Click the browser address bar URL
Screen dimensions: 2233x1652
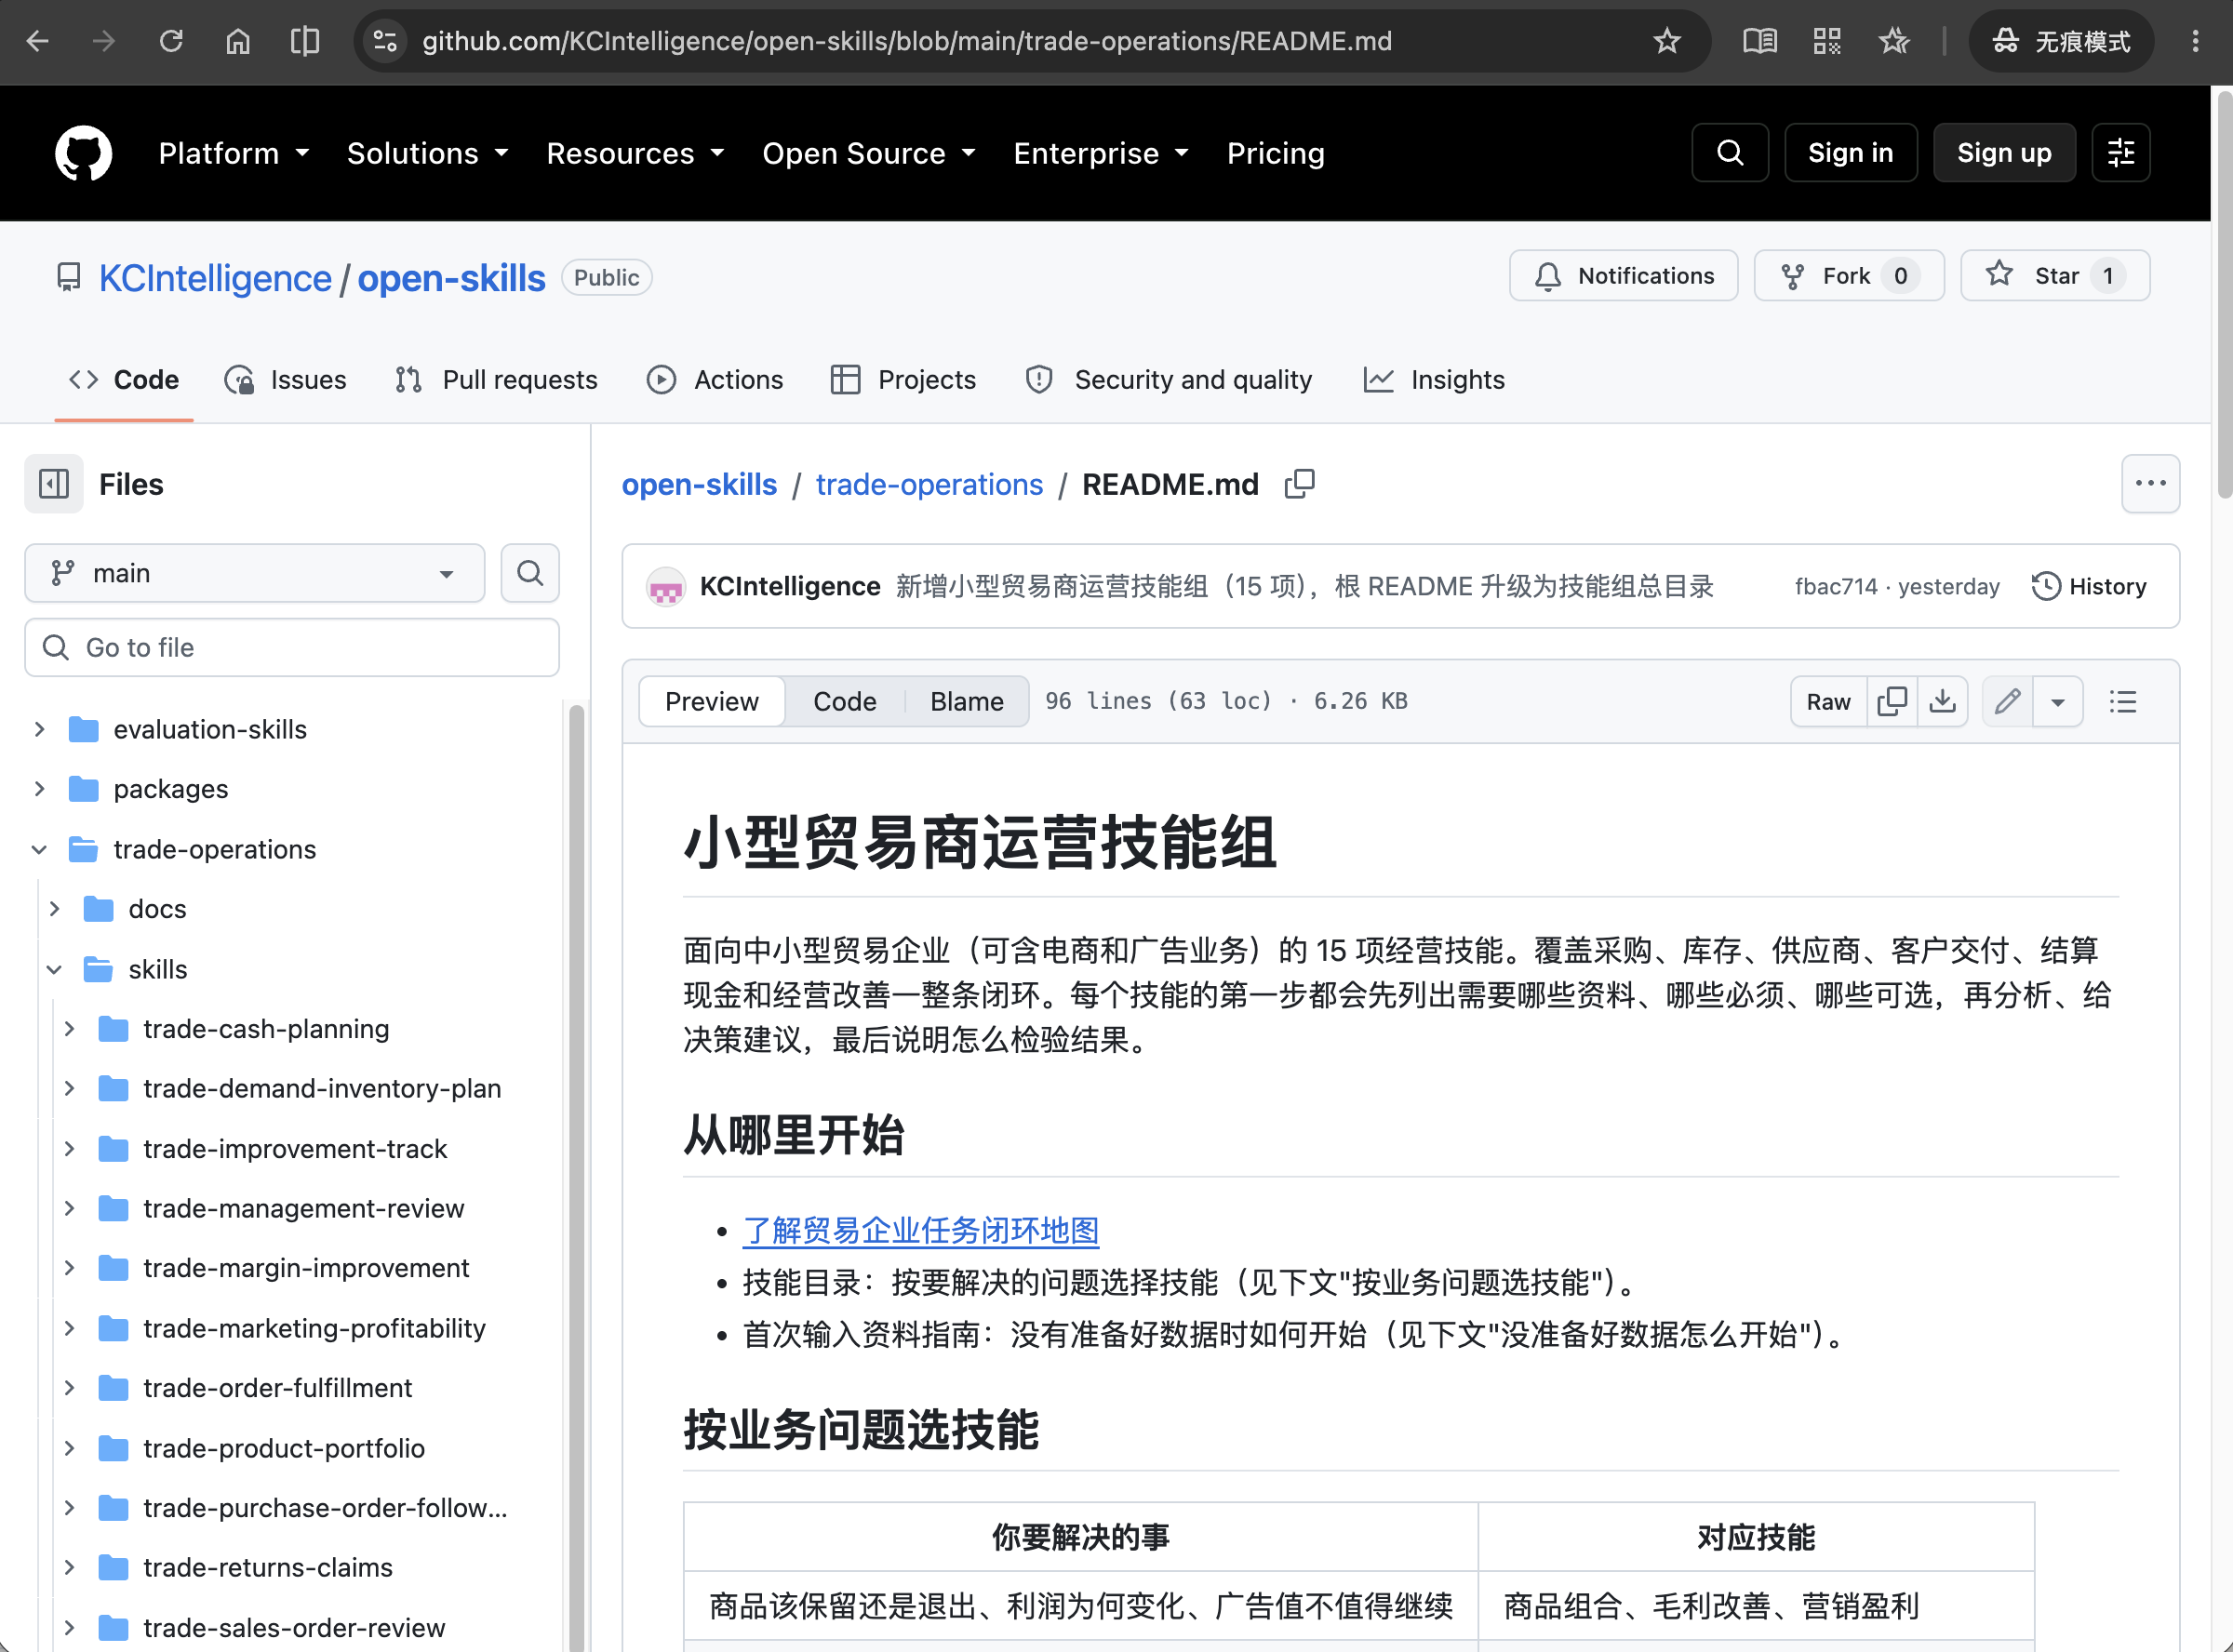coord(906,41)
